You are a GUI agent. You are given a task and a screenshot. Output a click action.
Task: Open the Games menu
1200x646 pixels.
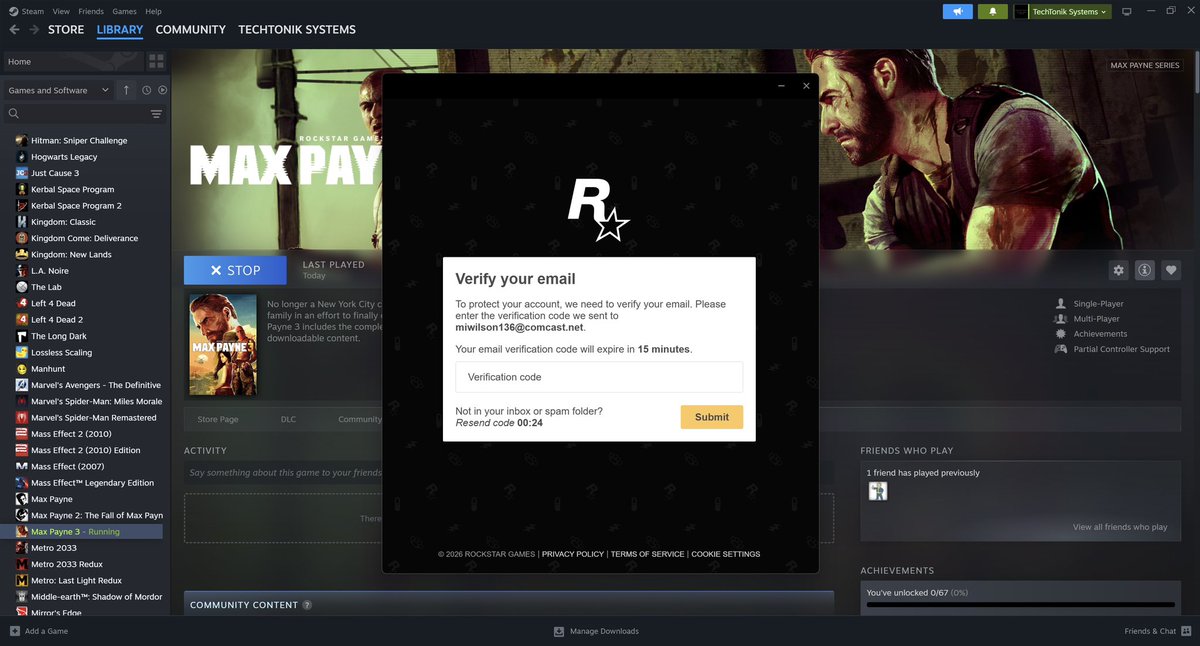(125, 11)
